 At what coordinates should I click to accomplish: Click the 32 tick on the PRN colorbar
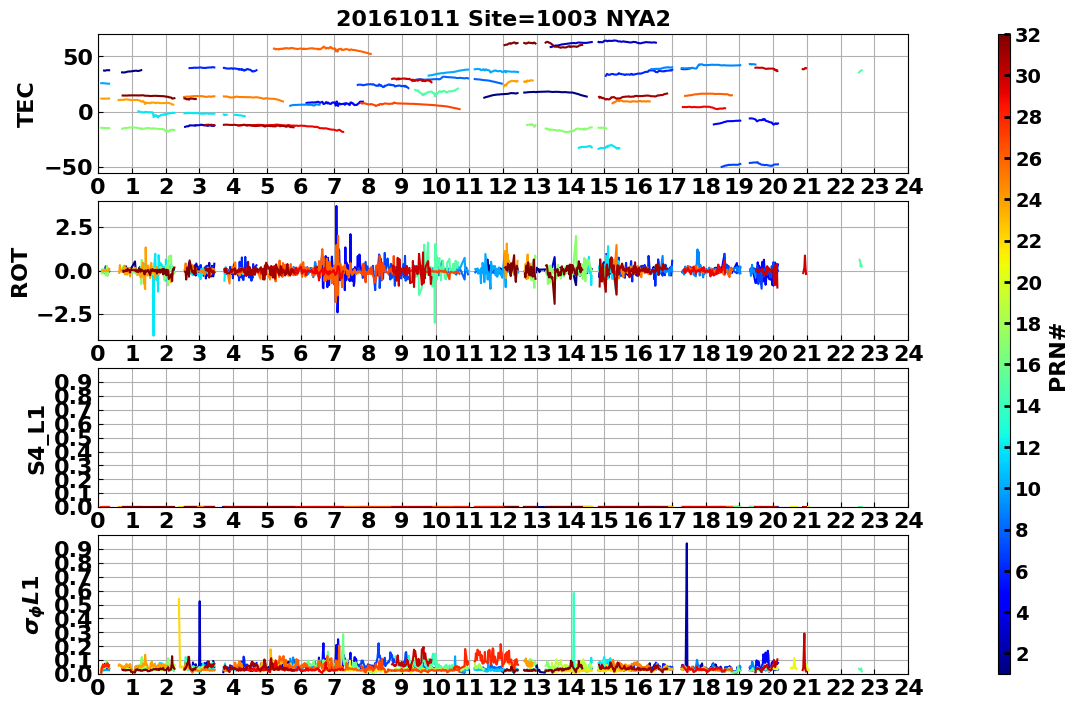(1028, 35)
